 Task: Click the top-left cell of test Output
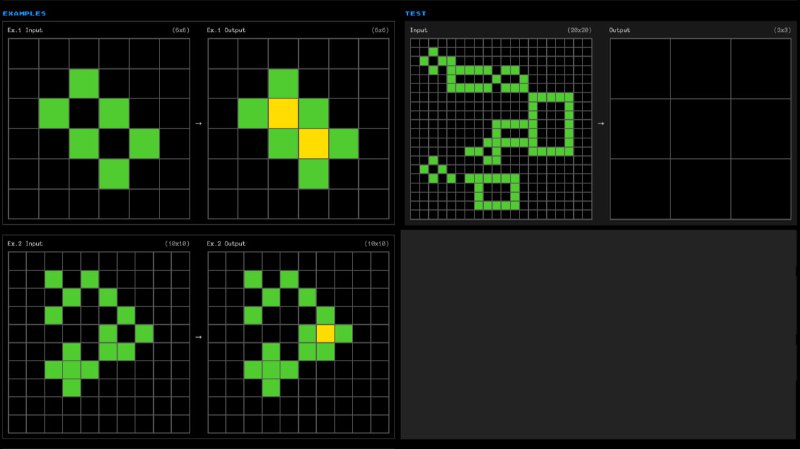640,68
